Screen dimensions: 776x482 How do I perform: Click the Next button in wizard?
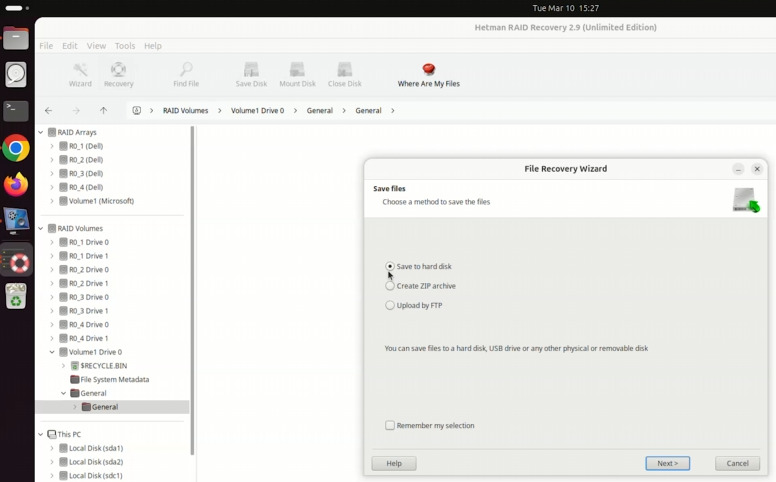click(668, 463)
